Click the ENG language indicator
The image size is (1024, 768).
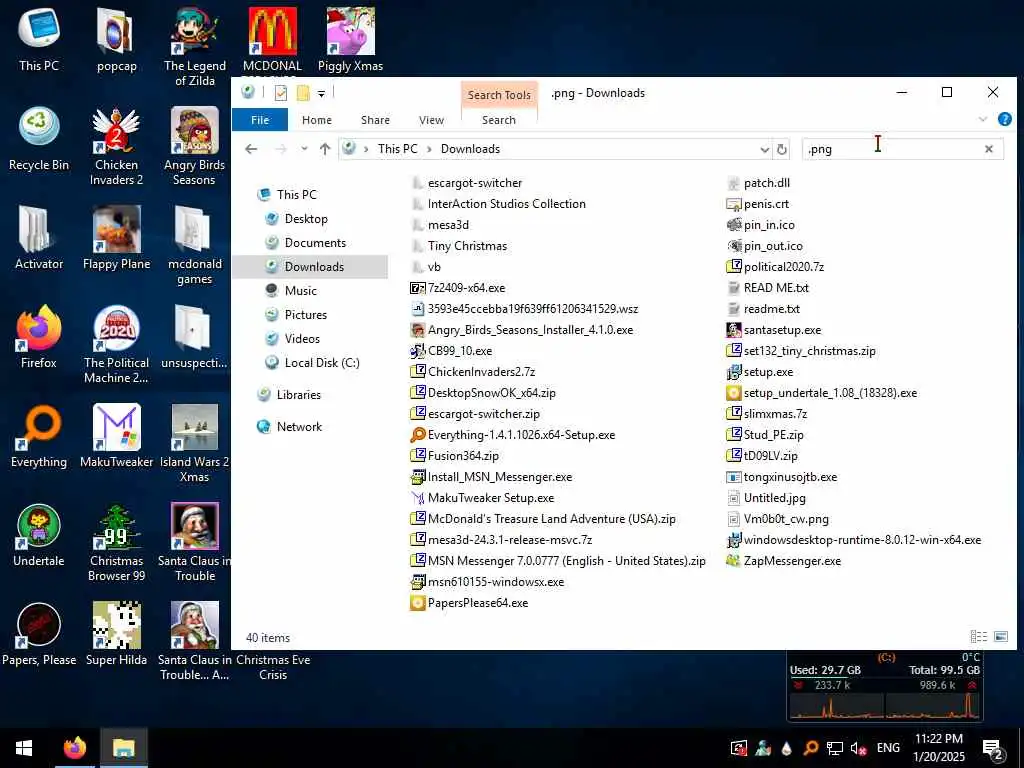888,748
